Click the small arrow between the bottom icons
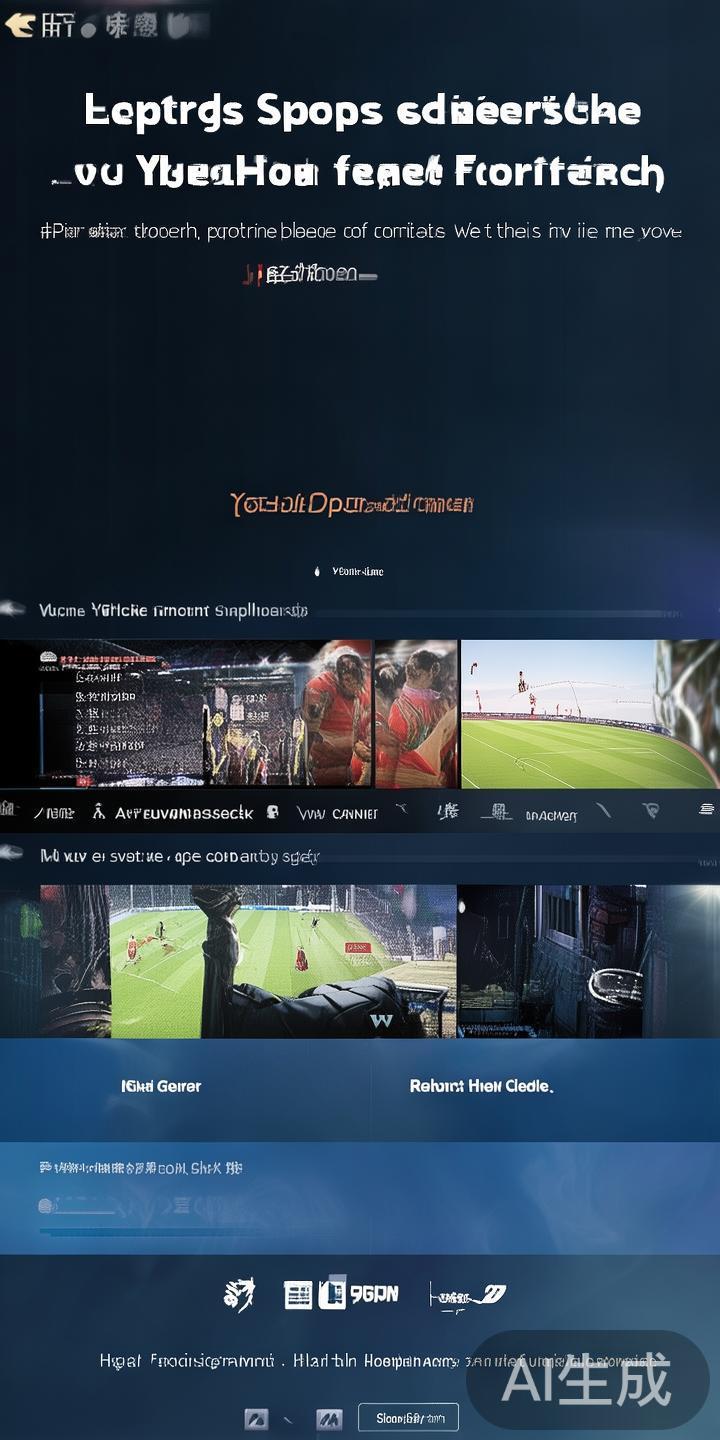720x1440 pixels. [x=289, y=1419]
